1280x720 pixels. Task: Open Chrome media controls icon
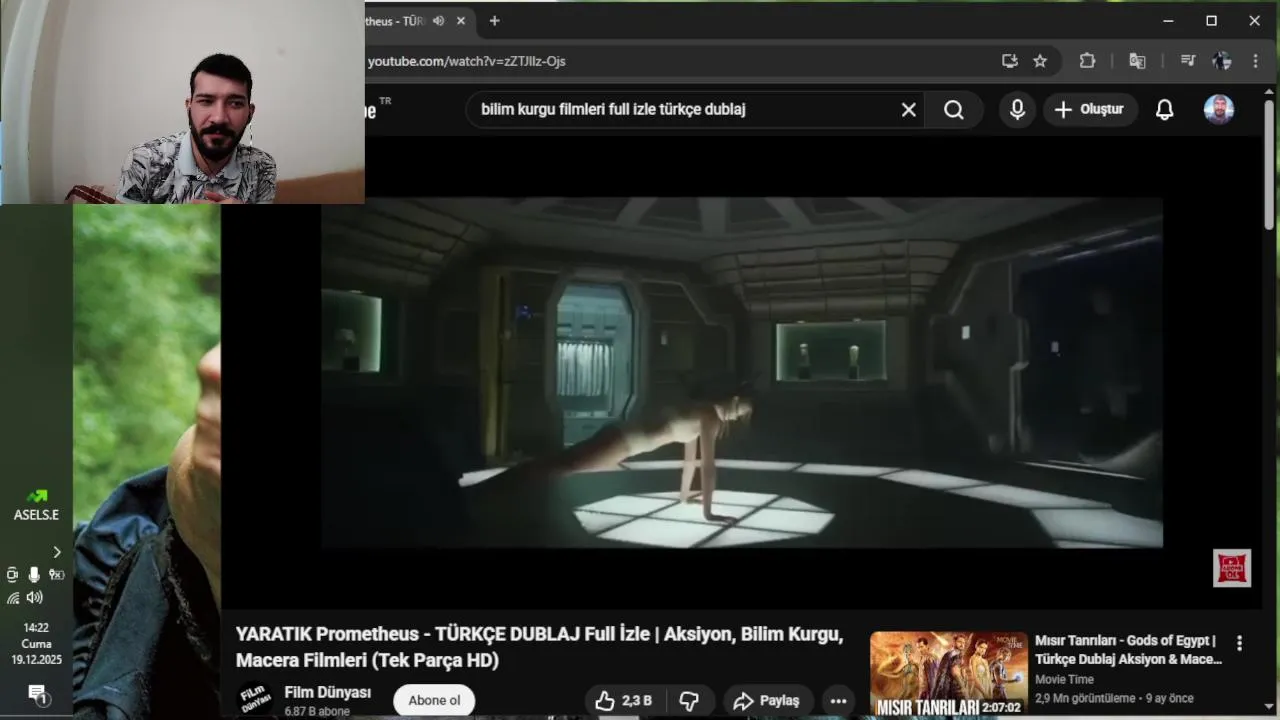coord(1188,61)
